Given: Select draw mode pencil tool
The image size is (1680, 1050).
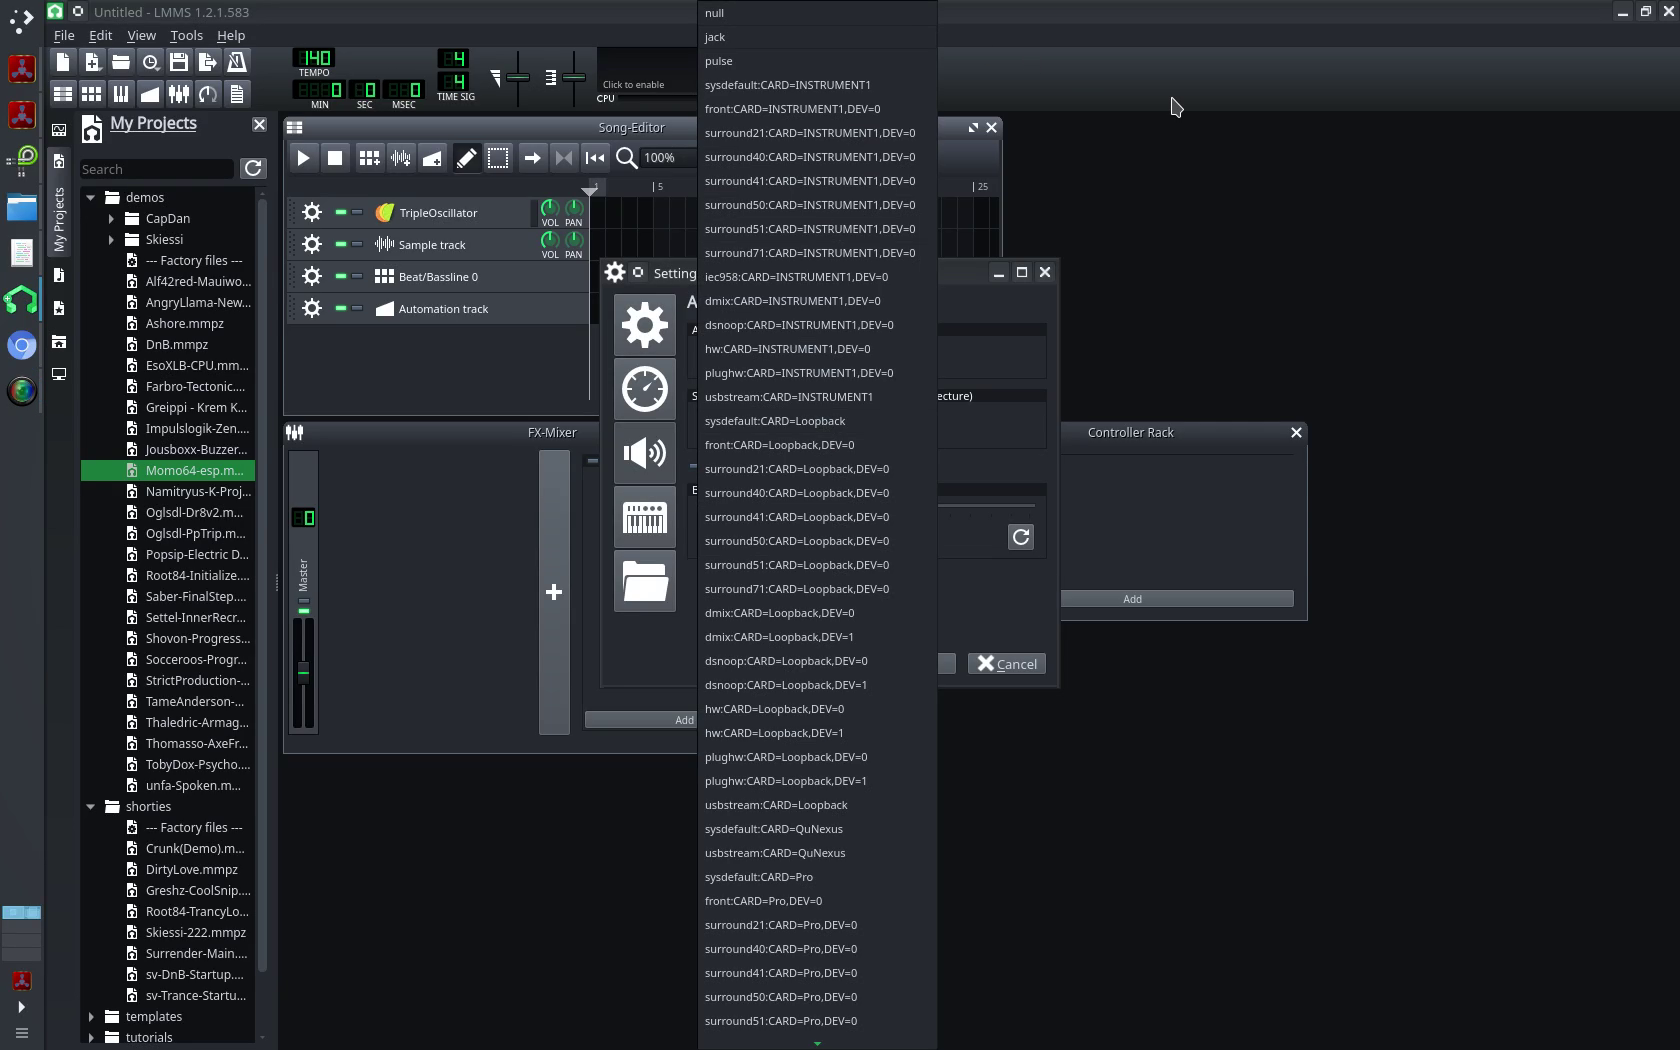Looking at the screenshot, I should pyautogui.click(x=466, y=158).
